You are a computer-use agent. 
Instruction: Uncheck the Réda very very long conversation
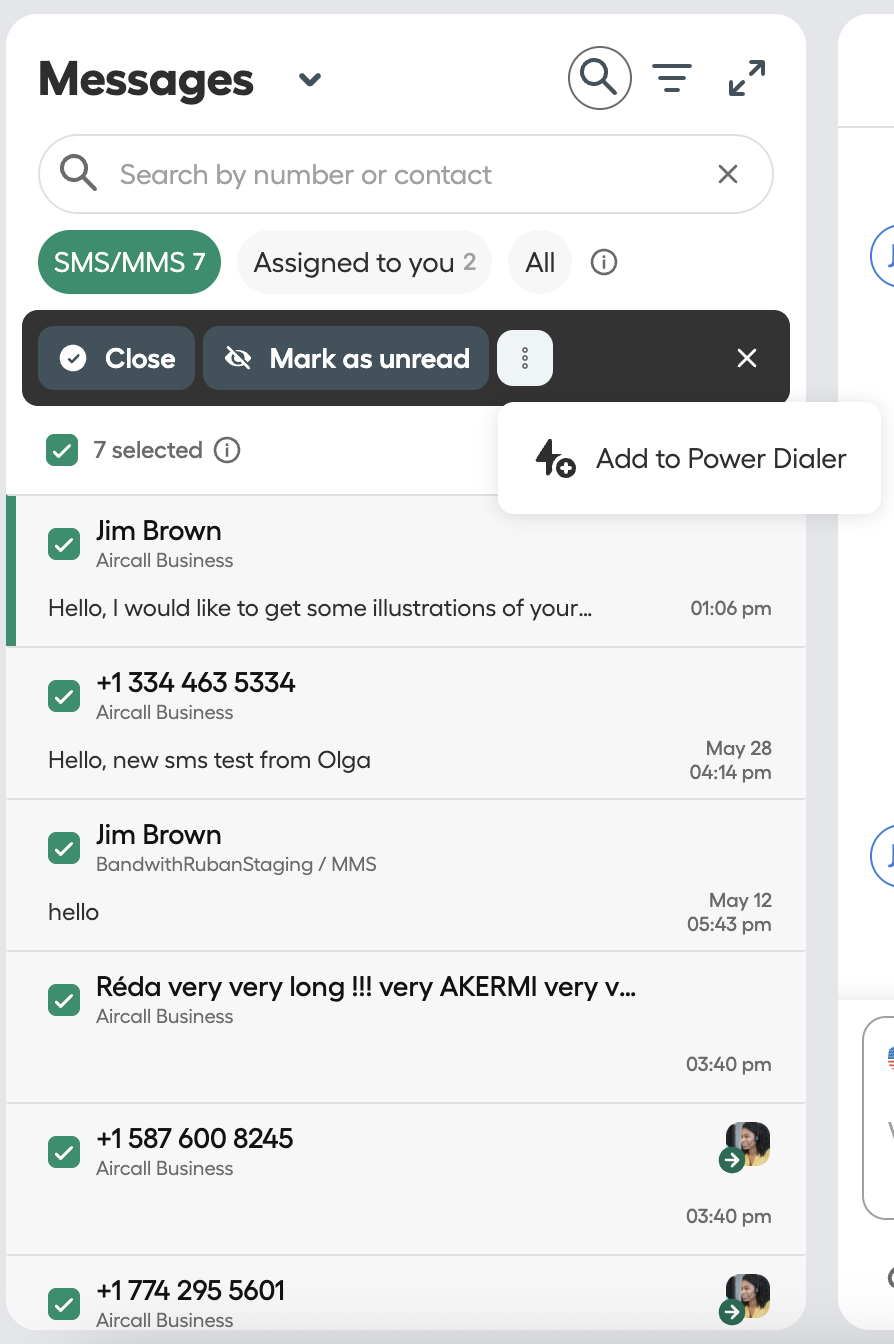click(x=64, y=1001)
